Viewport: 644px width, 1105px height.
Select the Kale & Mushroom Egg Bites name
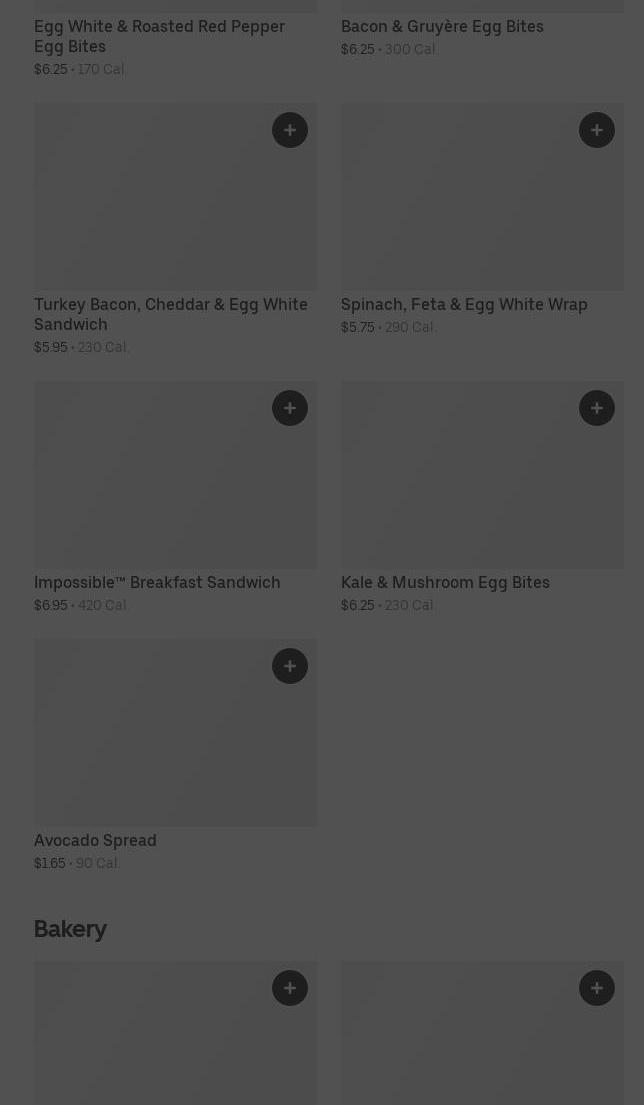(445, 582)
